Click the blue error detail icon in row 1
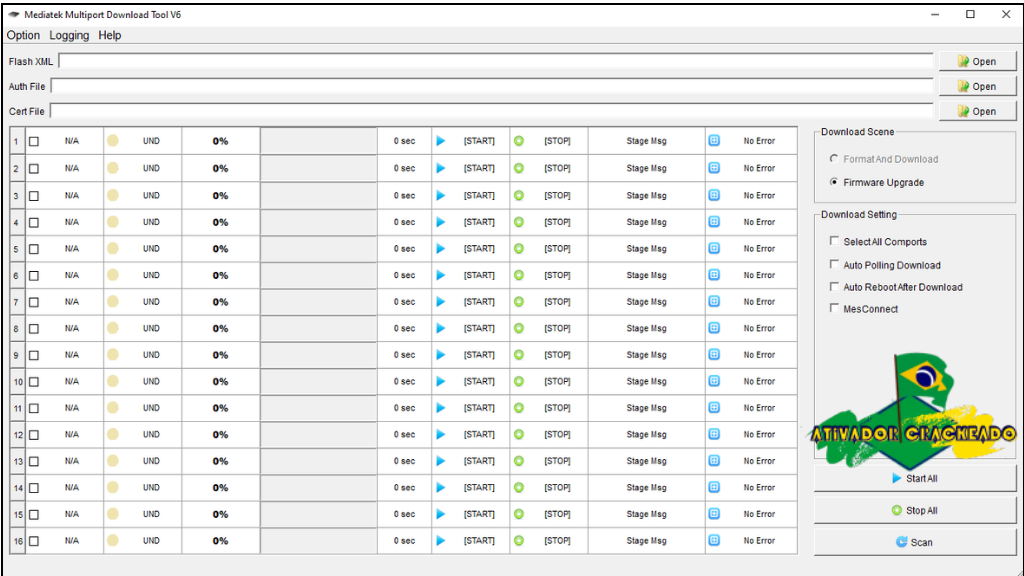This screenshot has height=576, width=1024. coord(714,140)
